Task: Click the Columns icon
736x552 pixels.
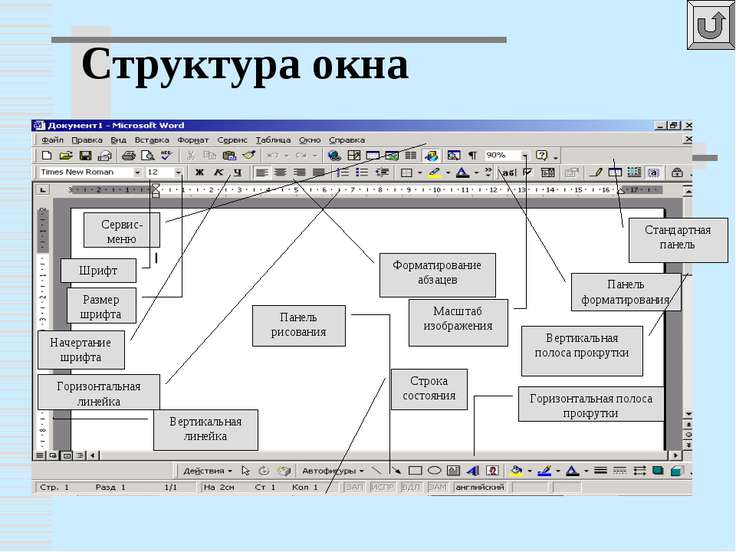Action: (411, 155)
